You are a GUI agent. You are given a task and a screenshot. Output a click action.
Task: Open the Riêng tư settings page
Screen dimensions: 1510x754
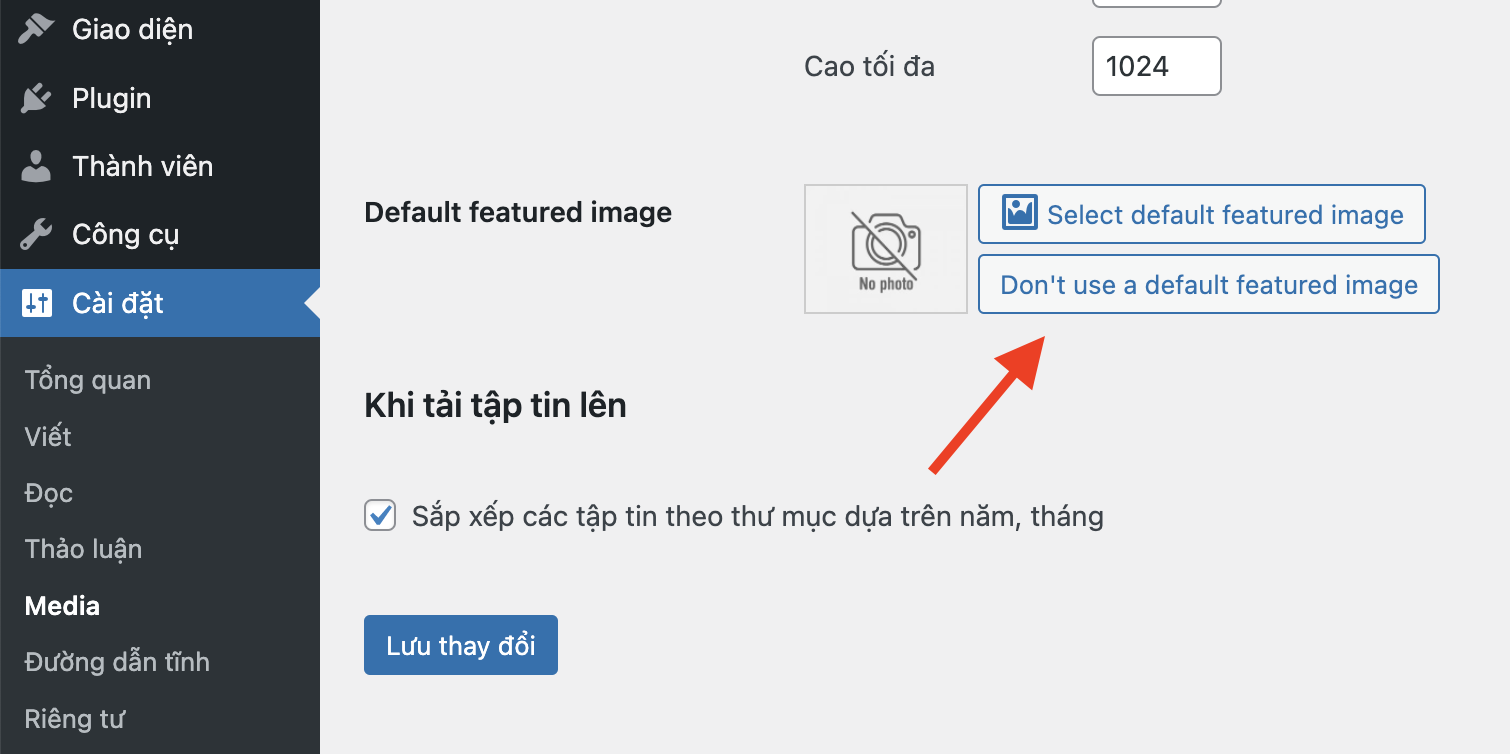[x=75, y=719]
